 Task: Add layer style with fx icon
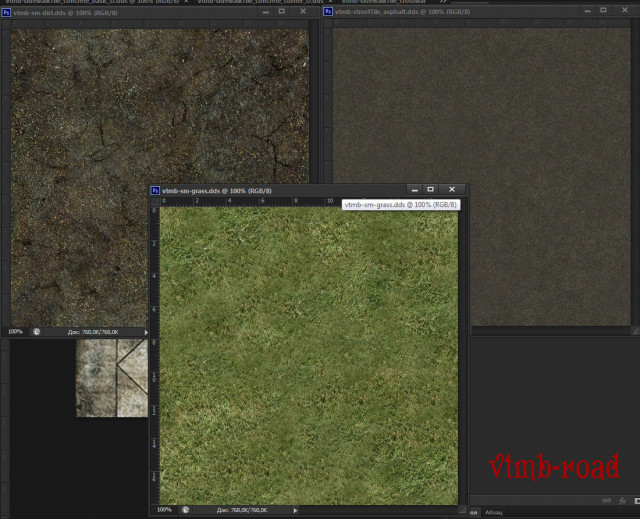pos(623,501)
